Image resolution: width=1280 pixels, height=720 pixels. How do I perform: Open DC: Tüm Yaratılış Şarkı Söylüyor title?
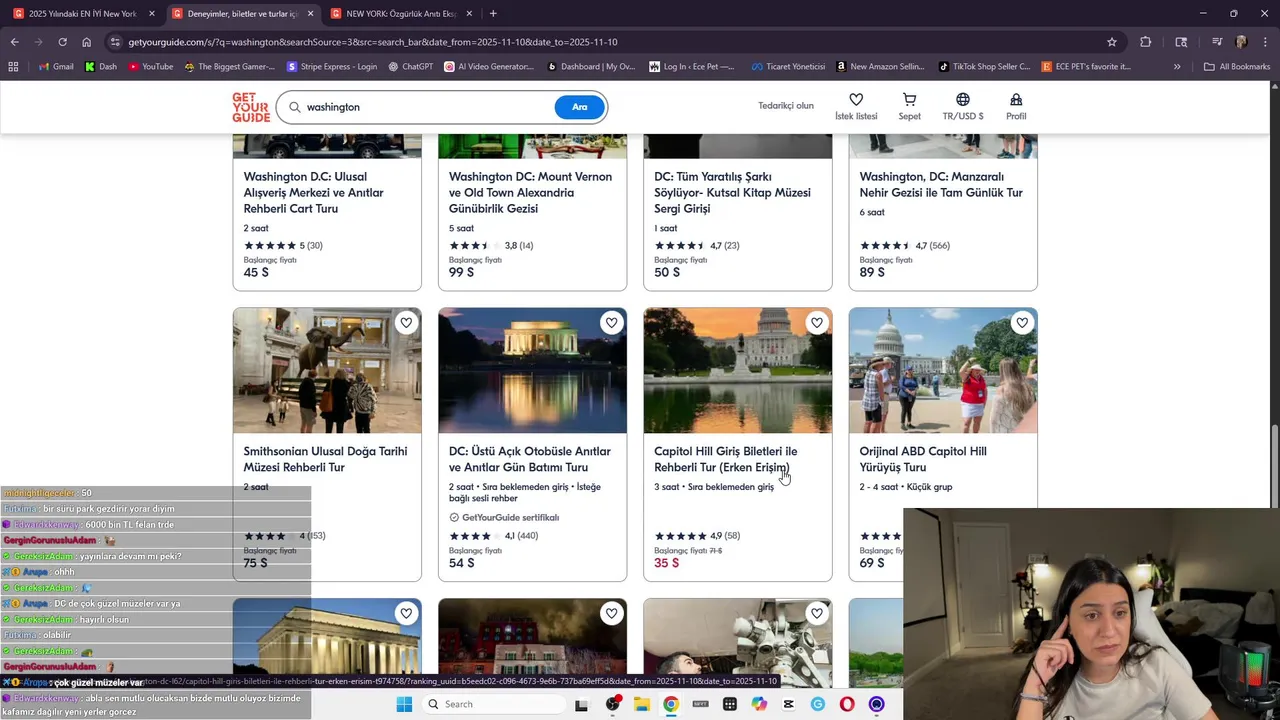(x=732, y=193)
